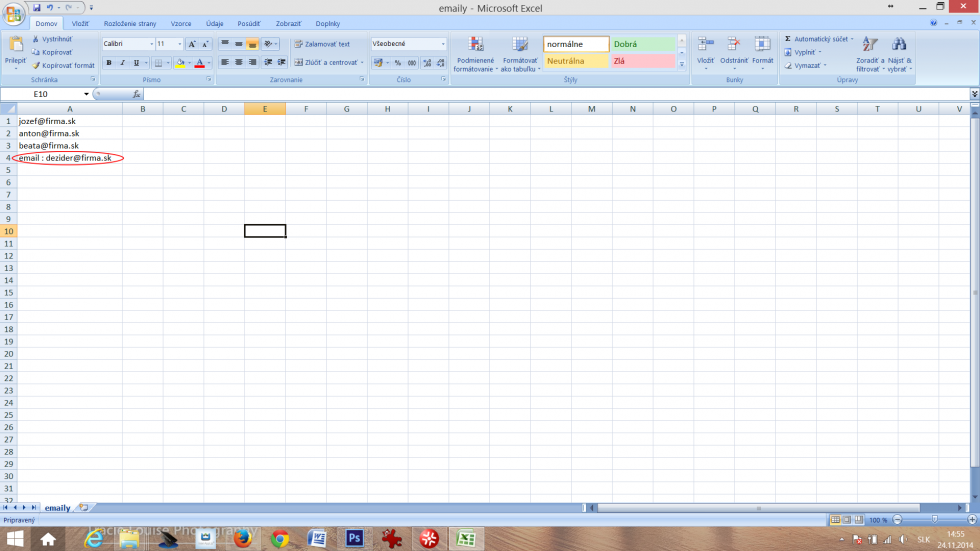Click Odstrániť delete cells icon
Screen dimensions: 980x551
point(734,44)
